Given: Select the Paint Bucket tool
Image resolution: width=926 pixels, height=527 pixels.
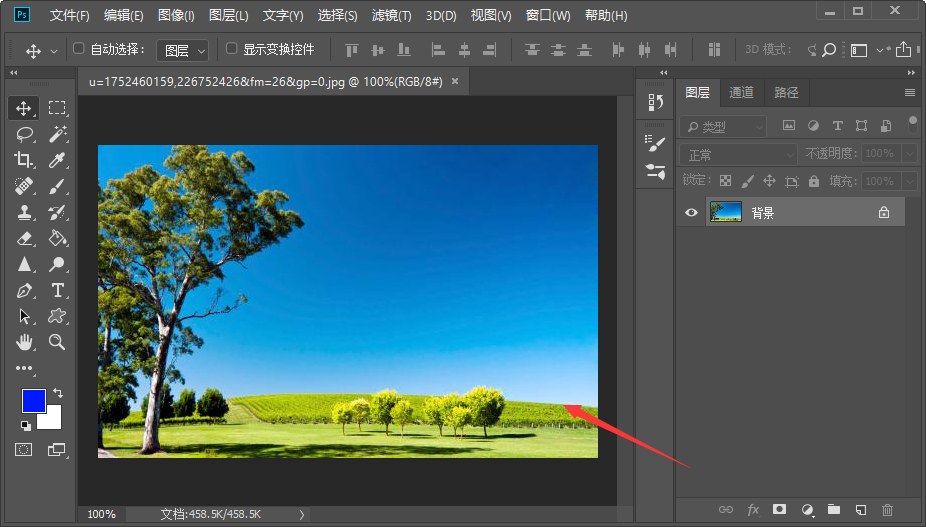Looking at the screenshot, I should tap(57, 238).
